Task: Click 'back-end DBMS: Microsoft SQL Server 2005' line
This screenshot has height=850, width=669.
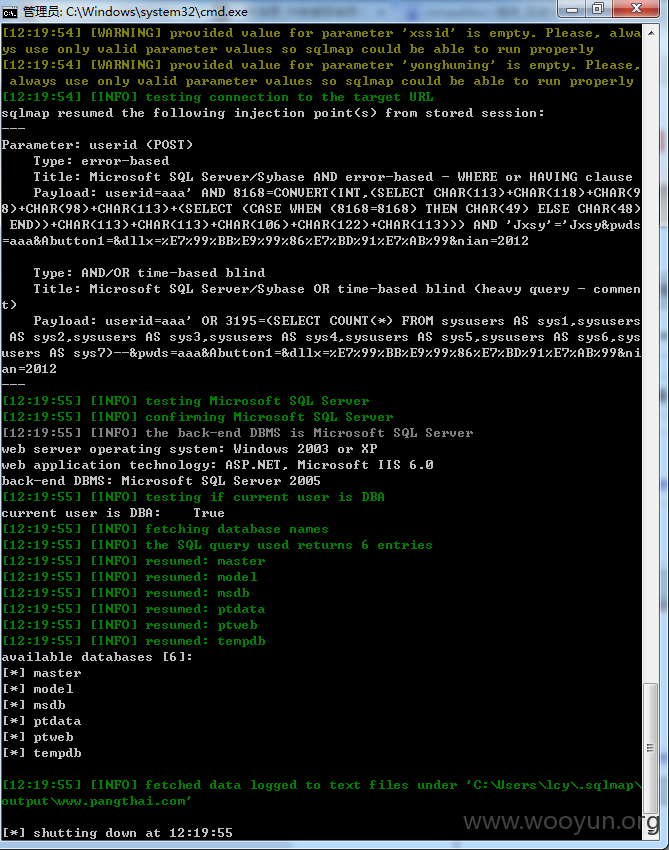Action: [161, 481]
